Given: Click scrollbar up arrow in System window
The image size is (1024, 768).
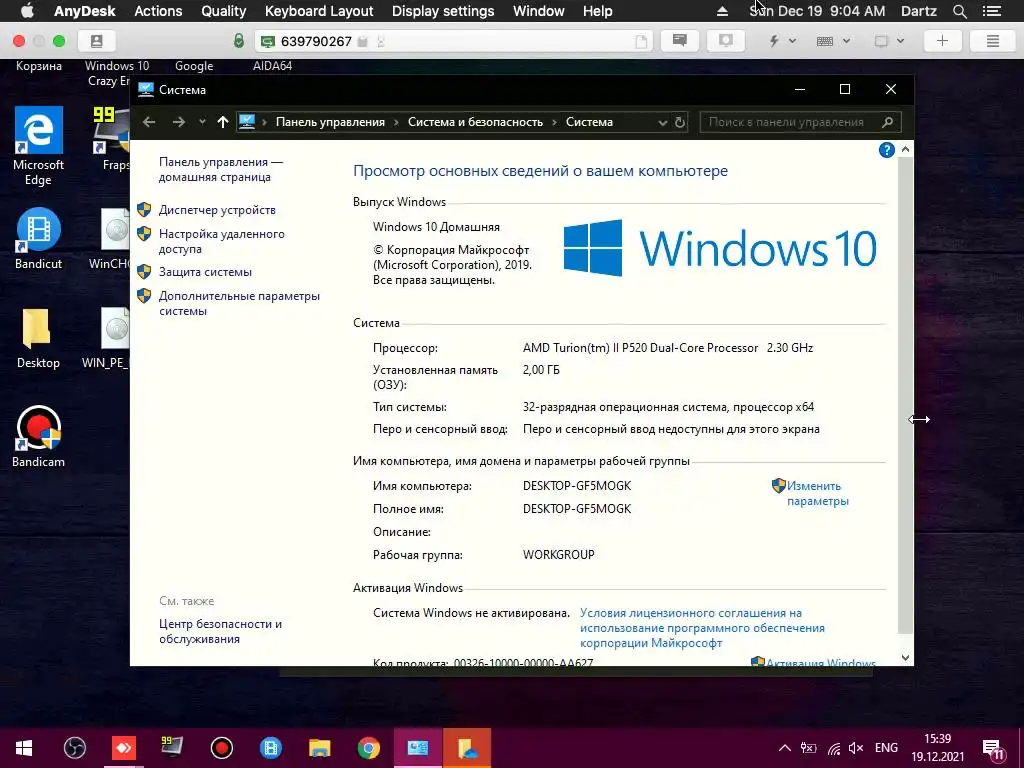Looking at the screenshot, I should click(x=905, y=150).
